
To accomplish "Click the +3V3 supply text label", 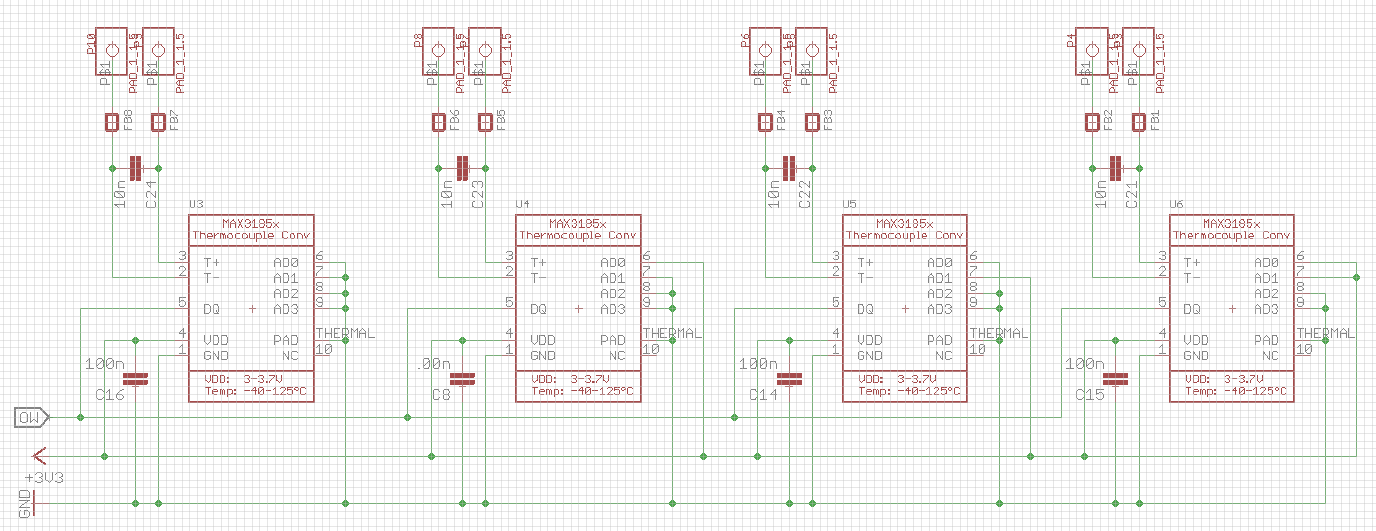I will 45,478.
